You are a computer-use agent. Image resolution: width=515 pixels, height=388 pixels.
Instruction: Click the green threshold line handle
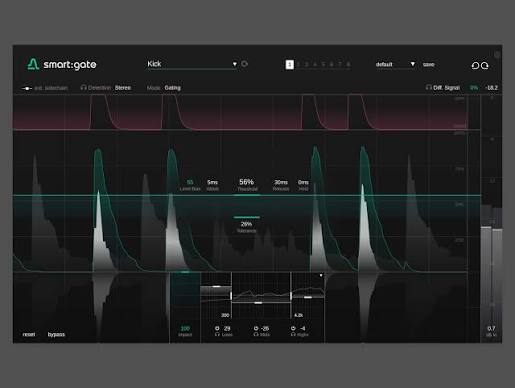tap(247, 195)
